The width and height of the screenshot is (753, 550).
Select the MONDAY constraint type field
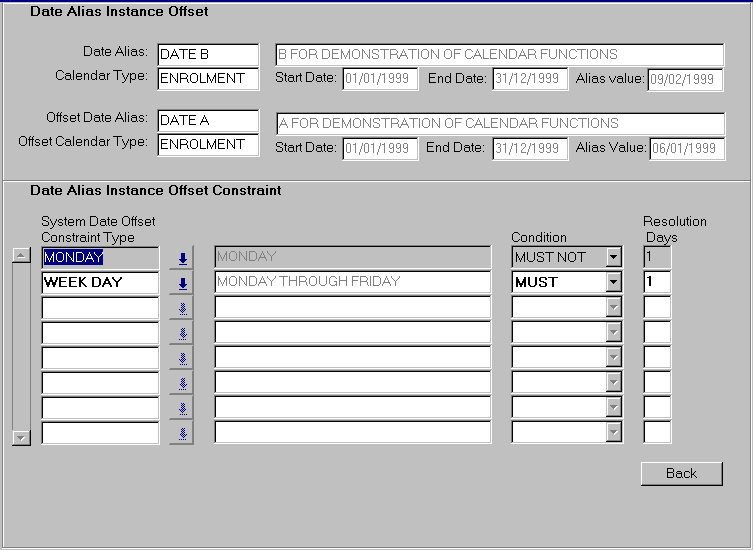coord(100,257)
